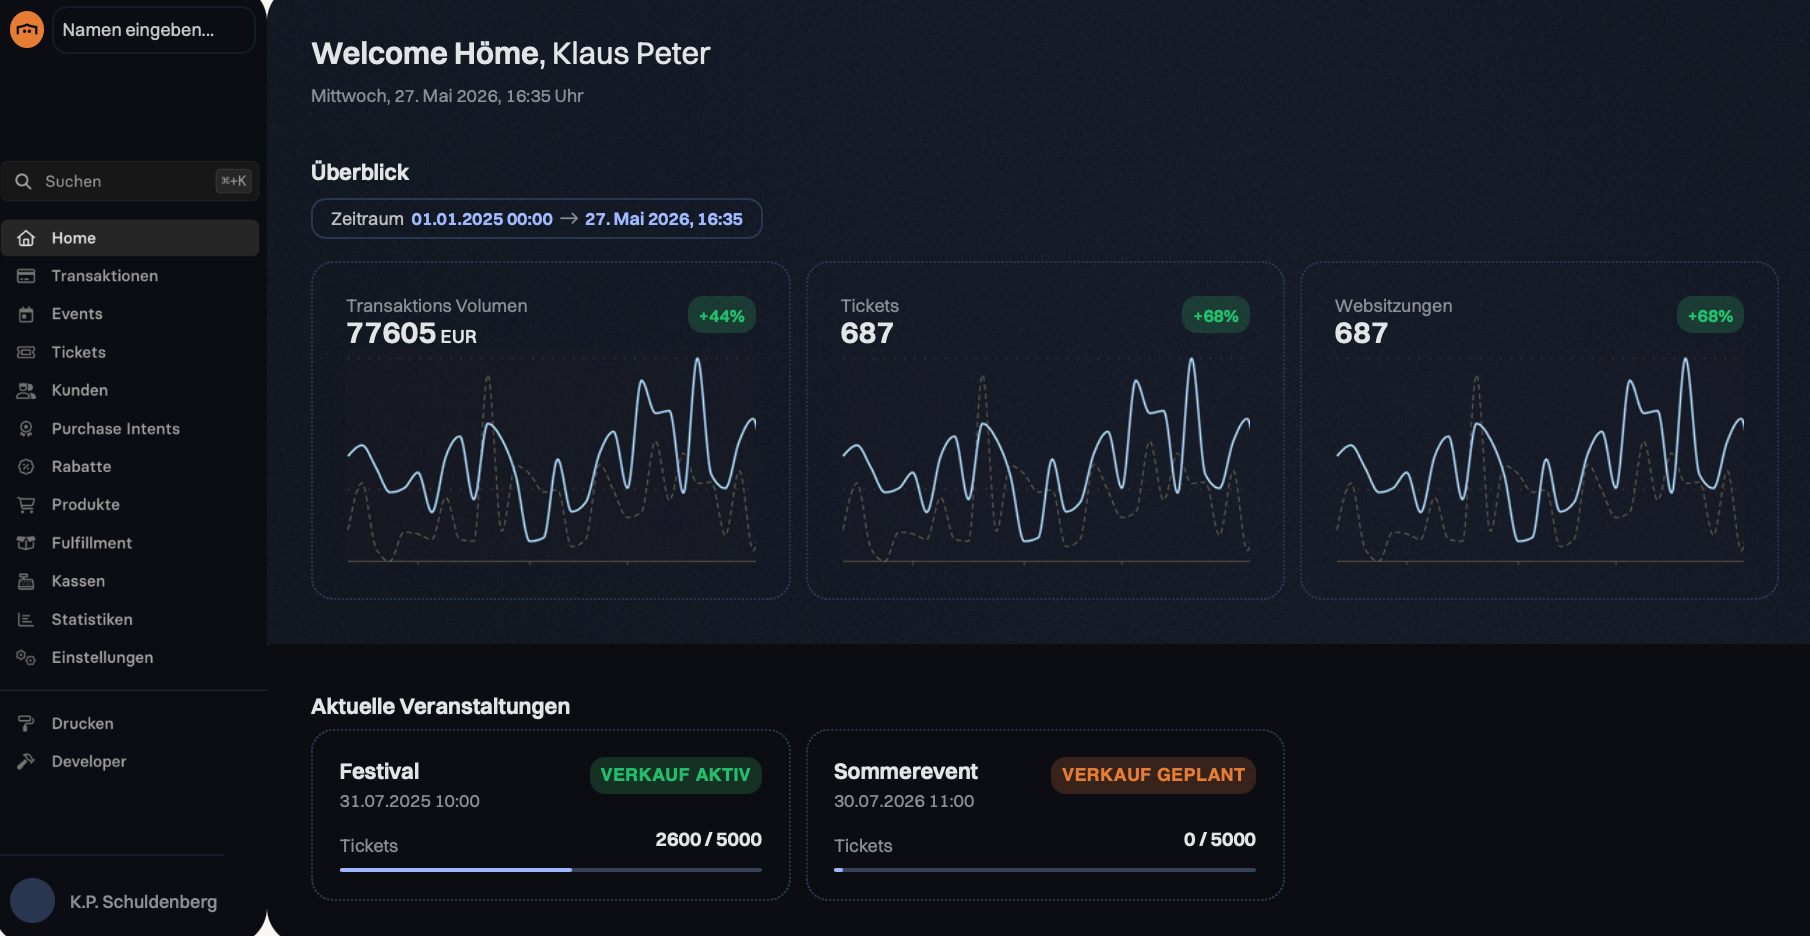Screen dimensions: 1810x936
Task: Click the K.P. Schuldenberg user name
Action: pos(143,902)
